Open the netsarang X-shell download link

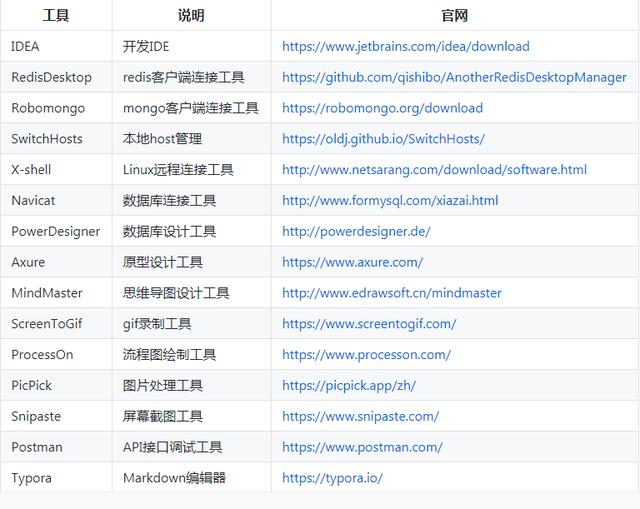434,170
